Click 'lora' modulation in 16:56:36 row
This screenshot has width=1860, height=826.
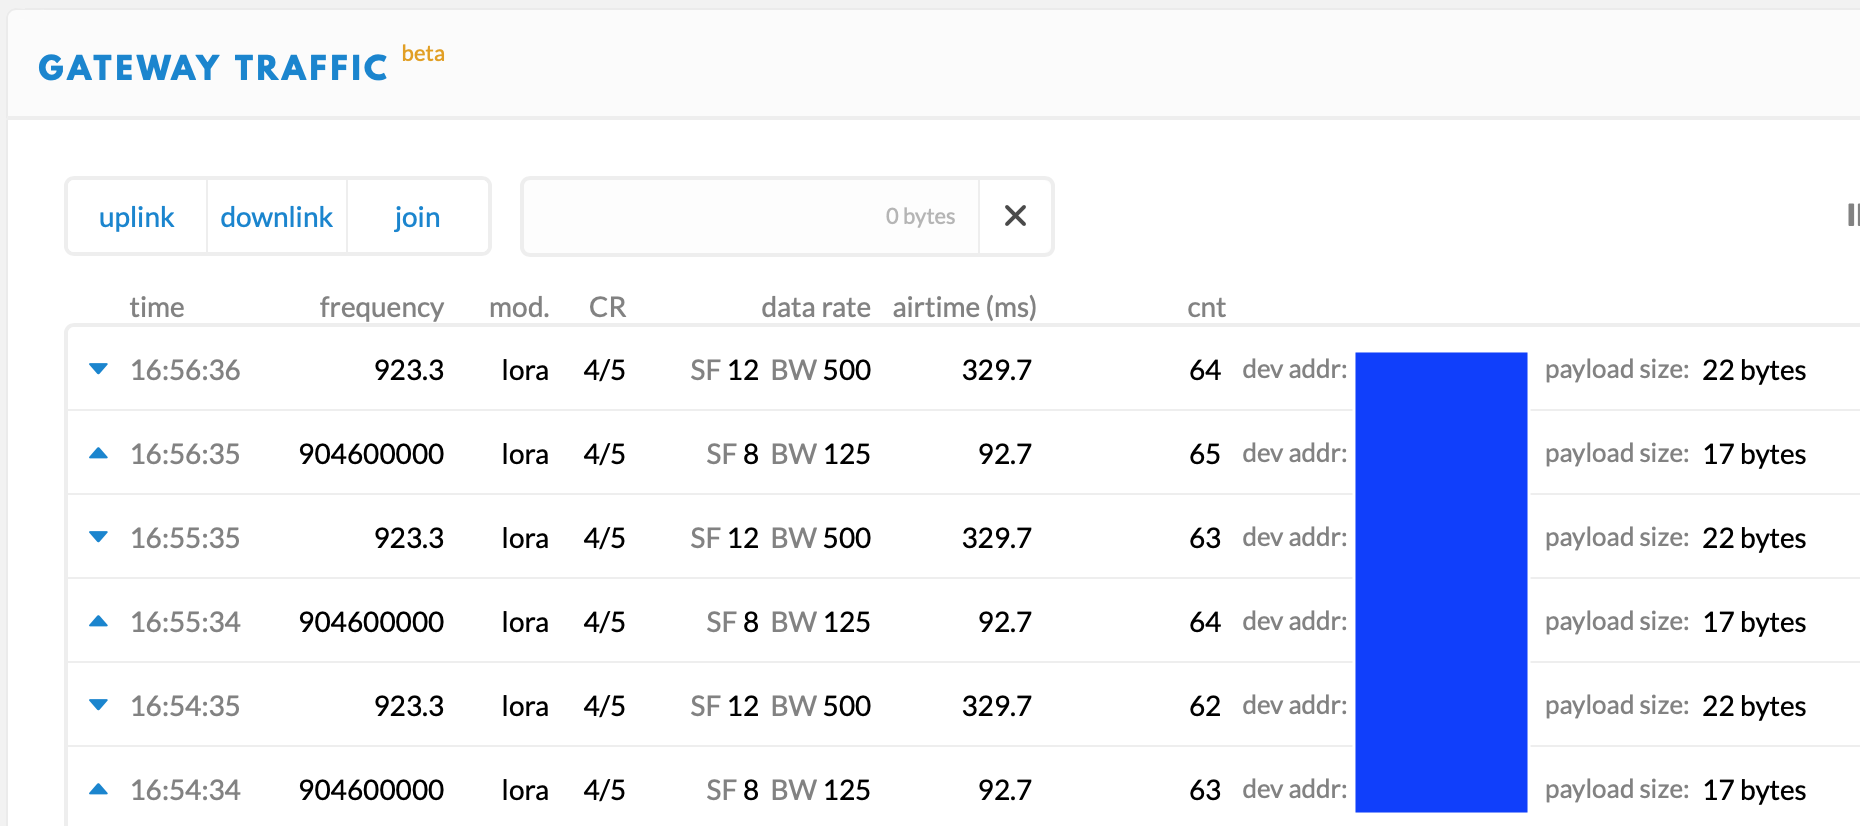click(x=525, y=370)
